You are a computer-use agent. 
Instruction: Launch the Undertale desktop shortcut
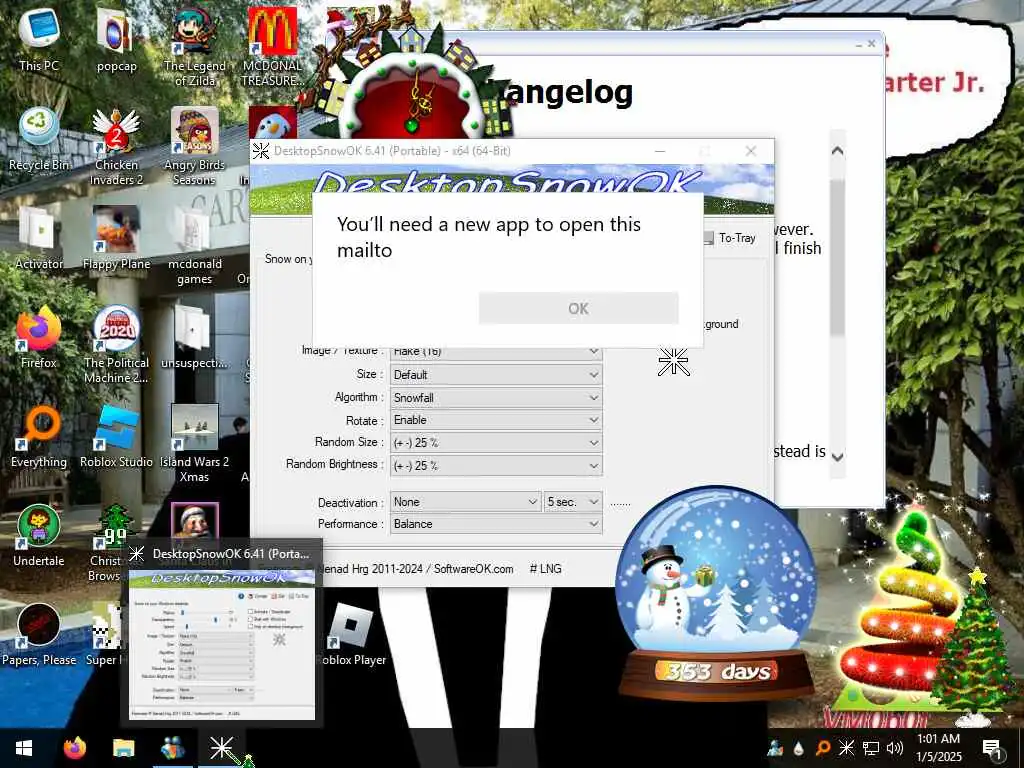tap(39, 536)
